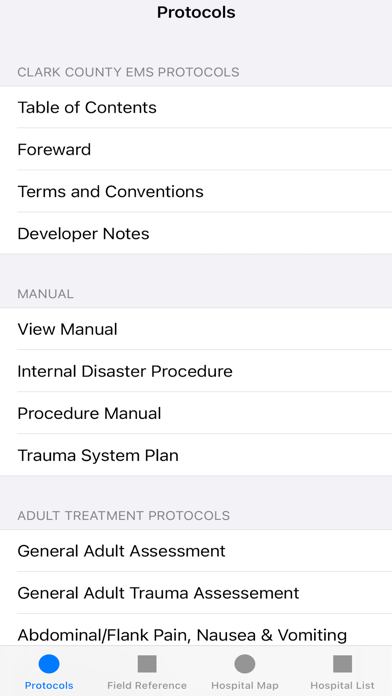This screenshot has height=696, width=392.
Task: Switch to the Hospital Map tab label
Action: point(245,685)
